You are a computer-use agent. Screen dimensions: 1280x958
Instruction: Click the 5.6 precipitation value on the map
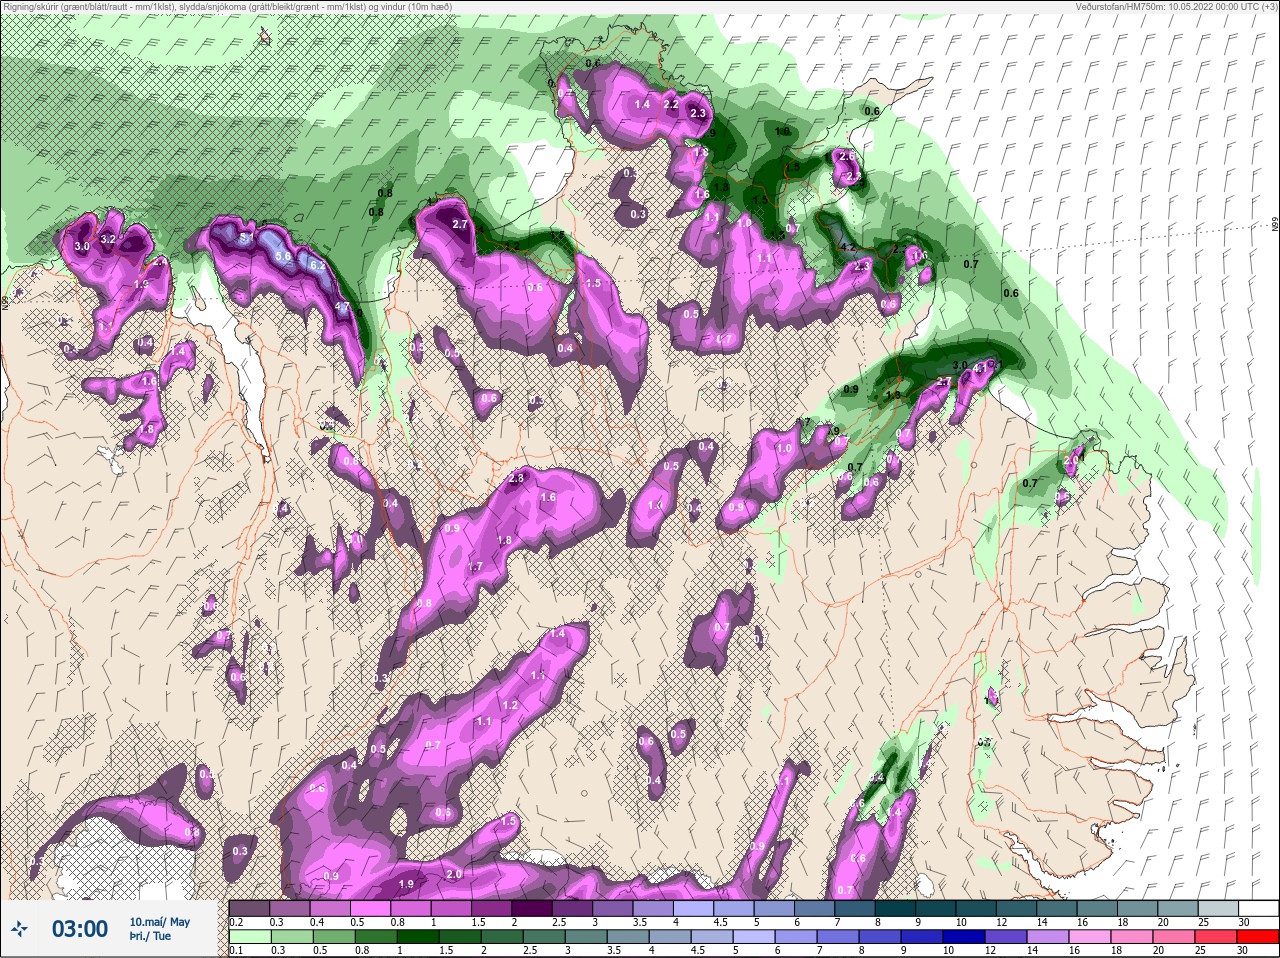point(283,256)
